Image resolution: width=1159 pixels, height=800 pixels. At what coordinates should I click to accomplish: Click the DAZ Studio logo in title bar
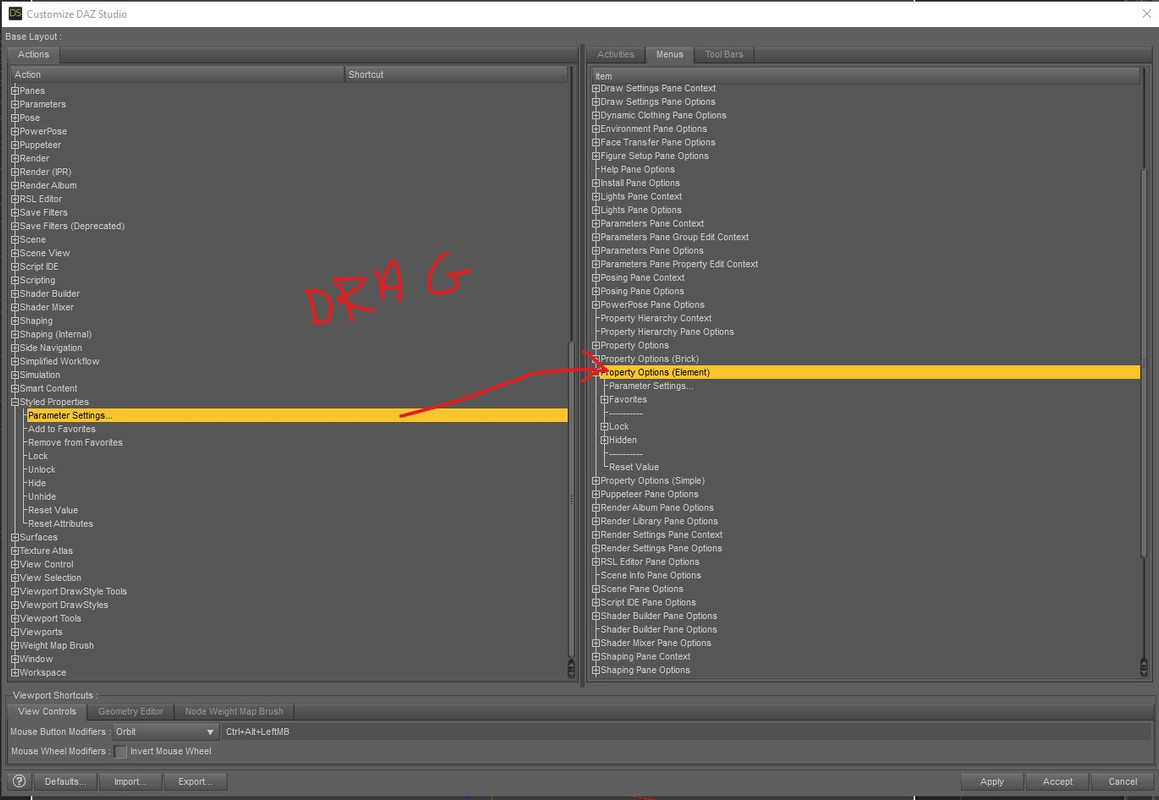[x=15, y=13]
